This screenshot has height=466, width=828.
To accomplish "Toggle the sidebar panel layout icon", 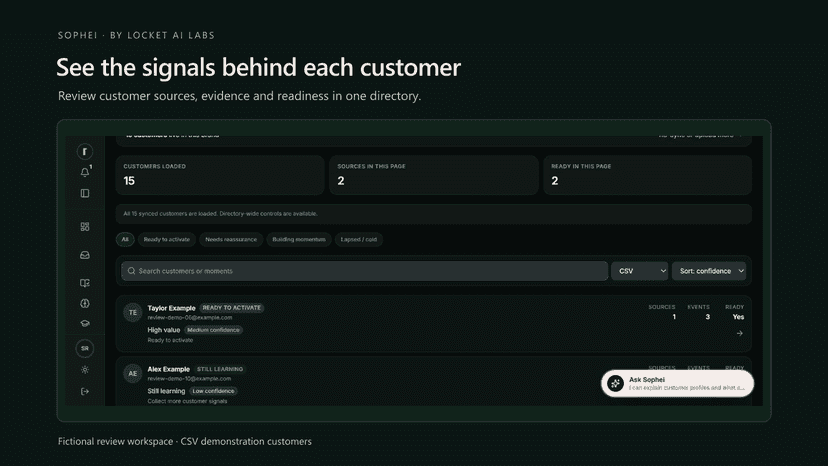I will coord(84,193).
